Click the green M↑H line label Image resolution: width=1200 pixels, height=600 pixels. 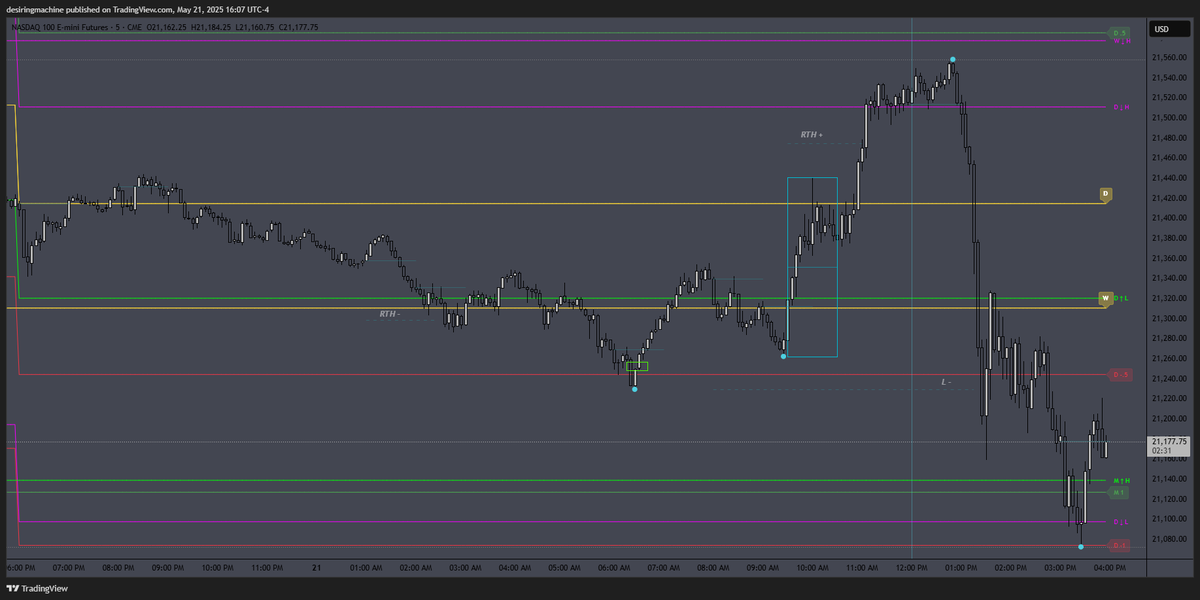pyautogui.click(x=1122, y=481)
